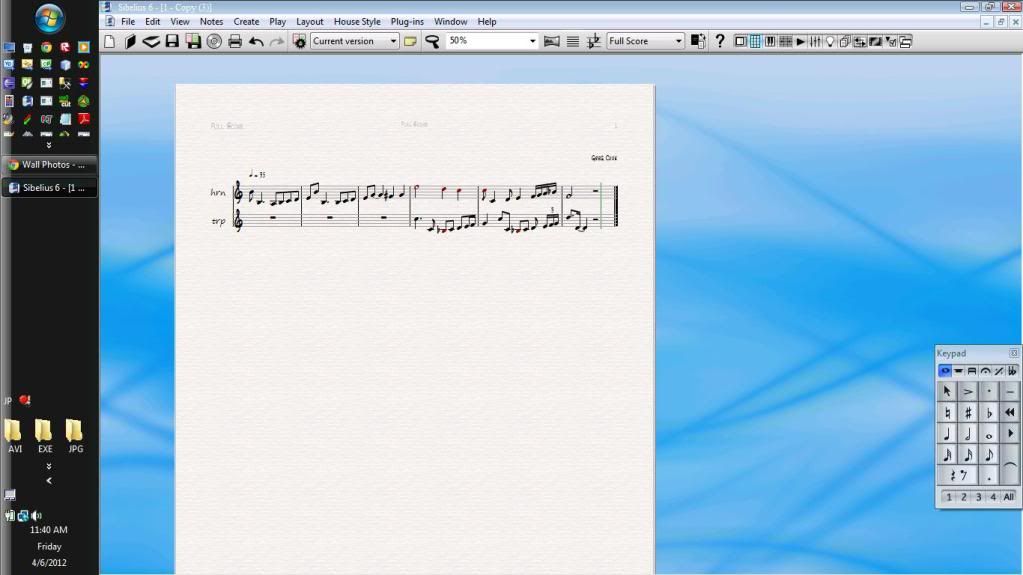Select the quarter note on Keypad
1023x575 pixels.
947,434
